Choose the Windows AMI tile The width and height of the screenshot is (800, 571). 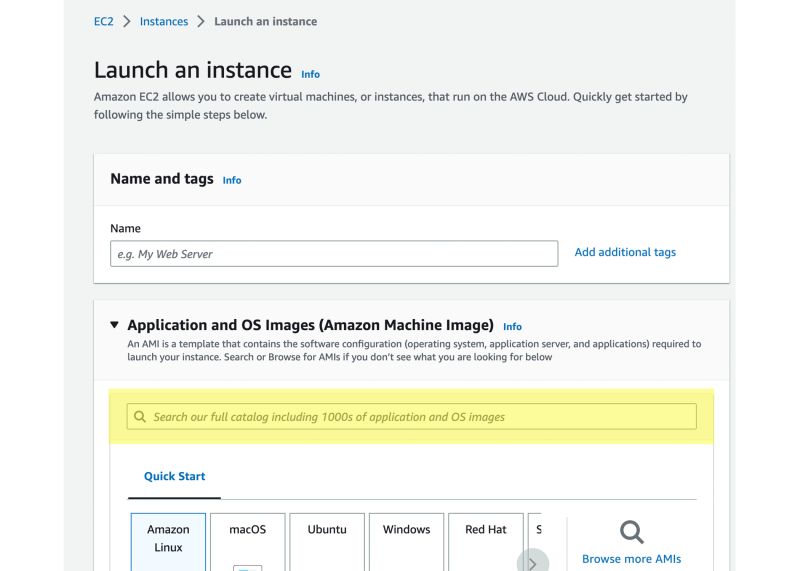407,542
